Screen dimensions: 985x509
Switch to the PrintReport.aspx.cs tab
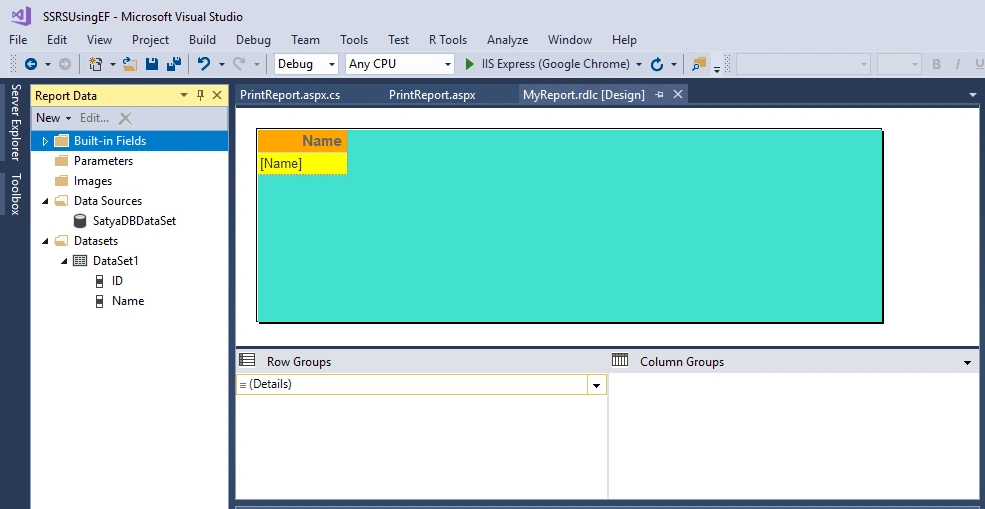pos(290,95)
